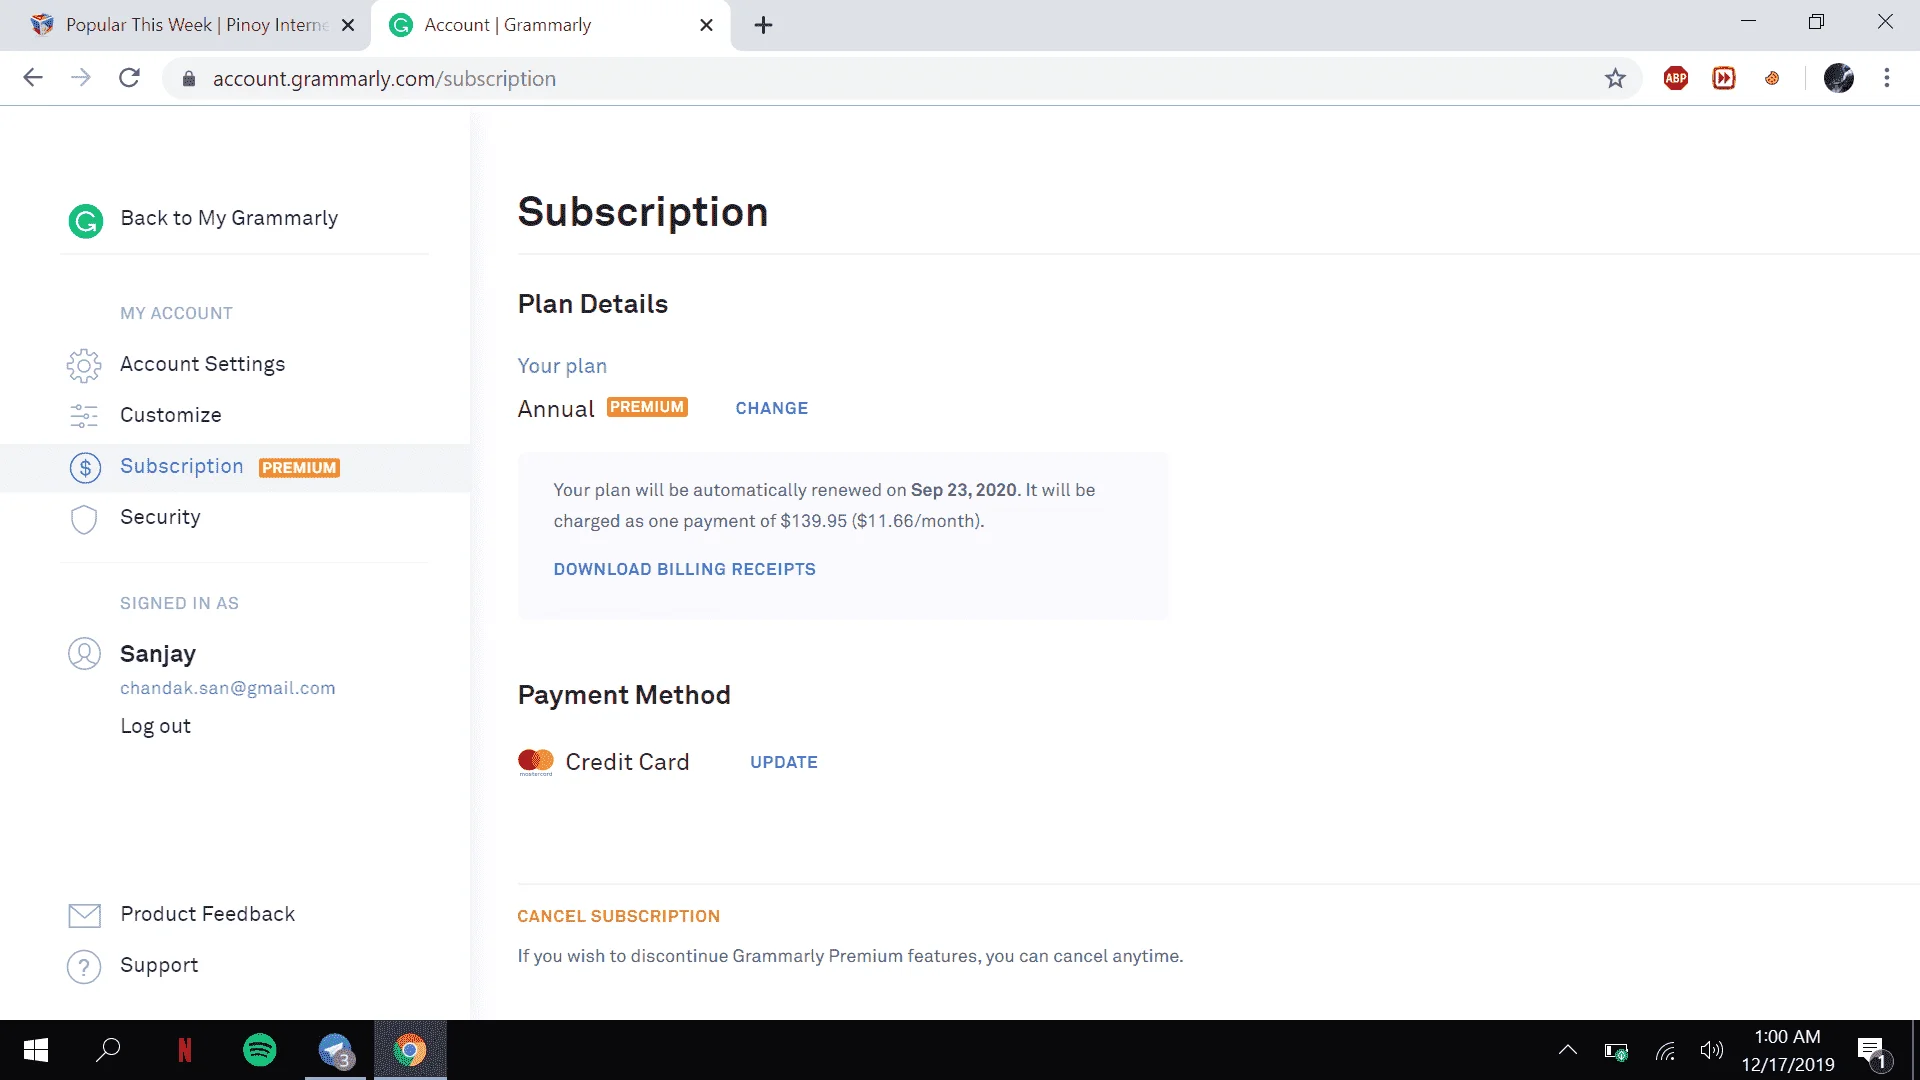Select the Subscription dollar icon
This screenshot has height=1080, width=1920.
(85, 467)
